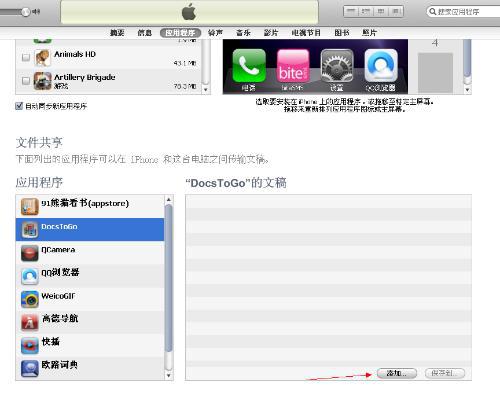
Task: Select the Phone icon in dock preview
Action: (249, 66)
